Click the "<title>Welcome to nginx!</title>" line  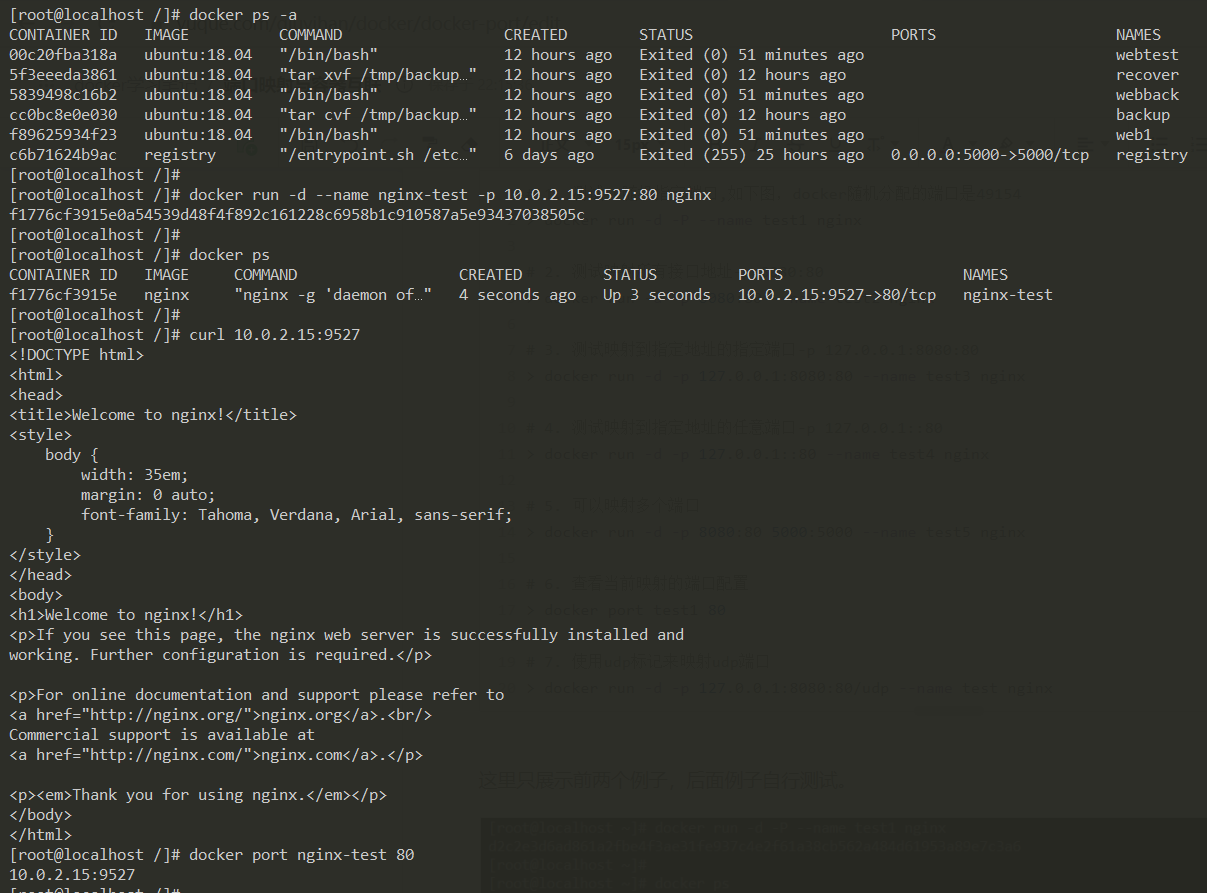[153, 415]
